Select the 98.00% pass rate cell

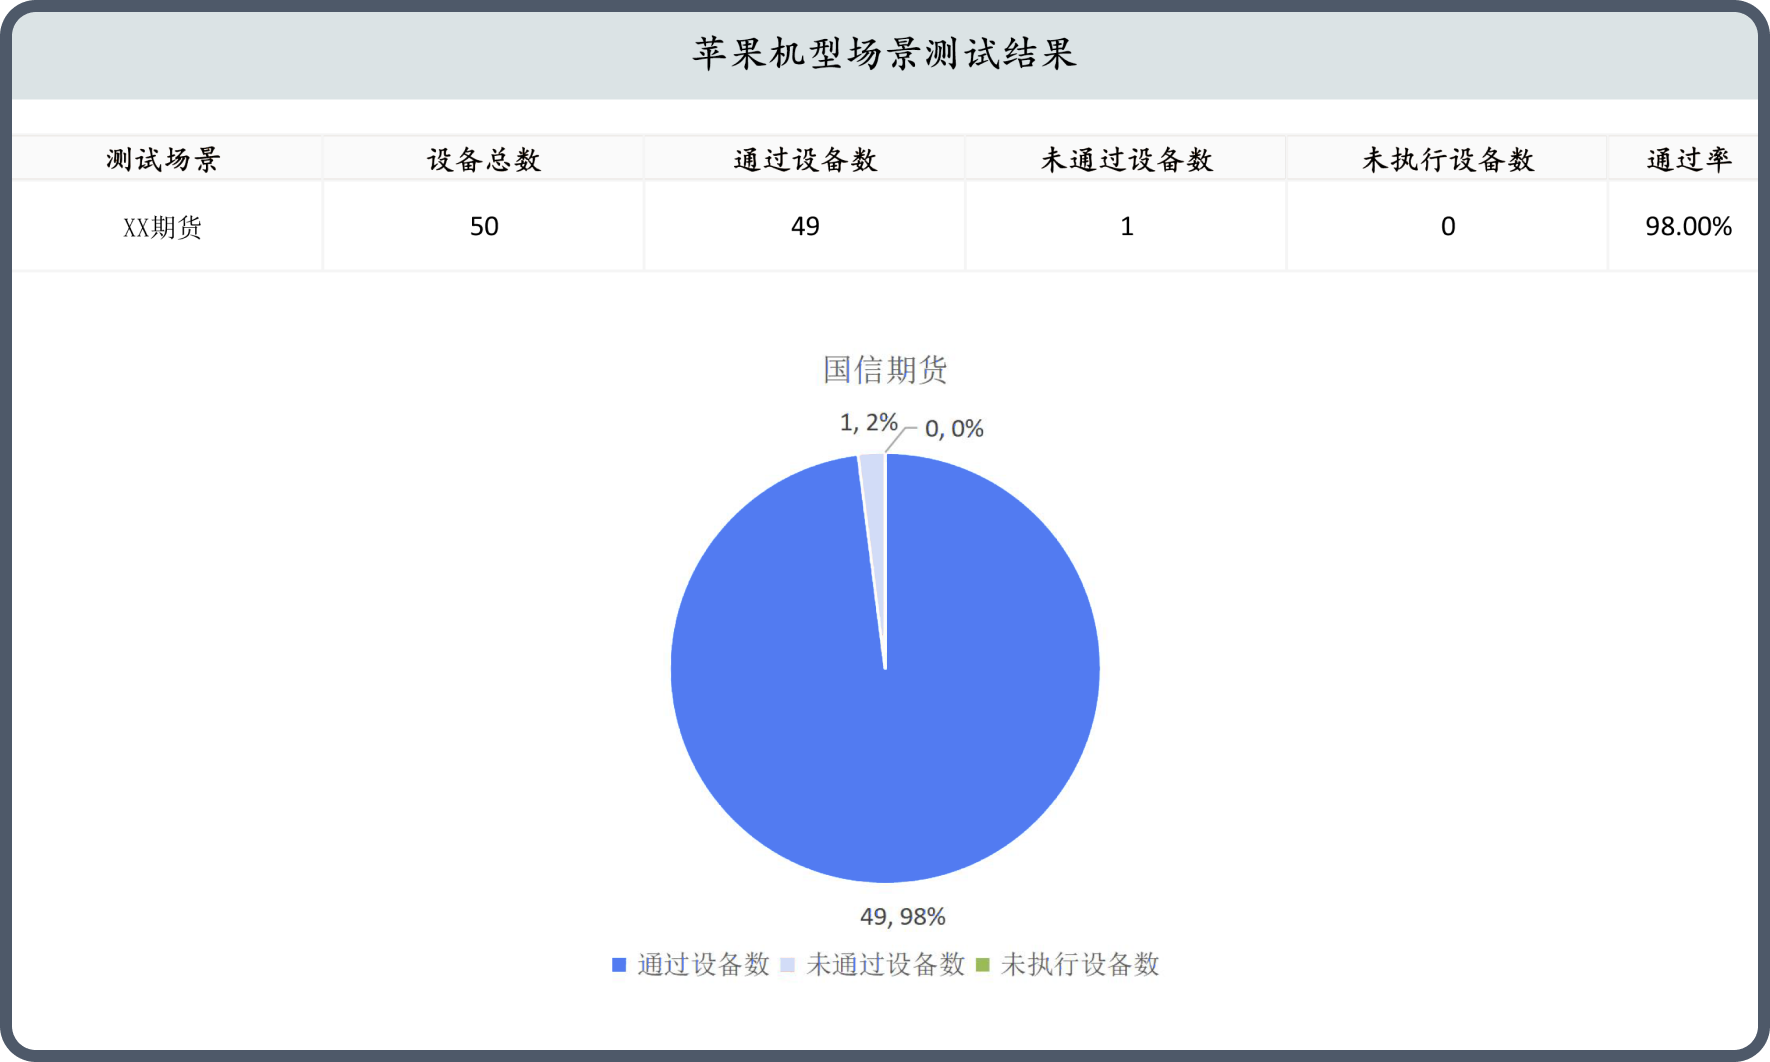tap(1688, 227)
